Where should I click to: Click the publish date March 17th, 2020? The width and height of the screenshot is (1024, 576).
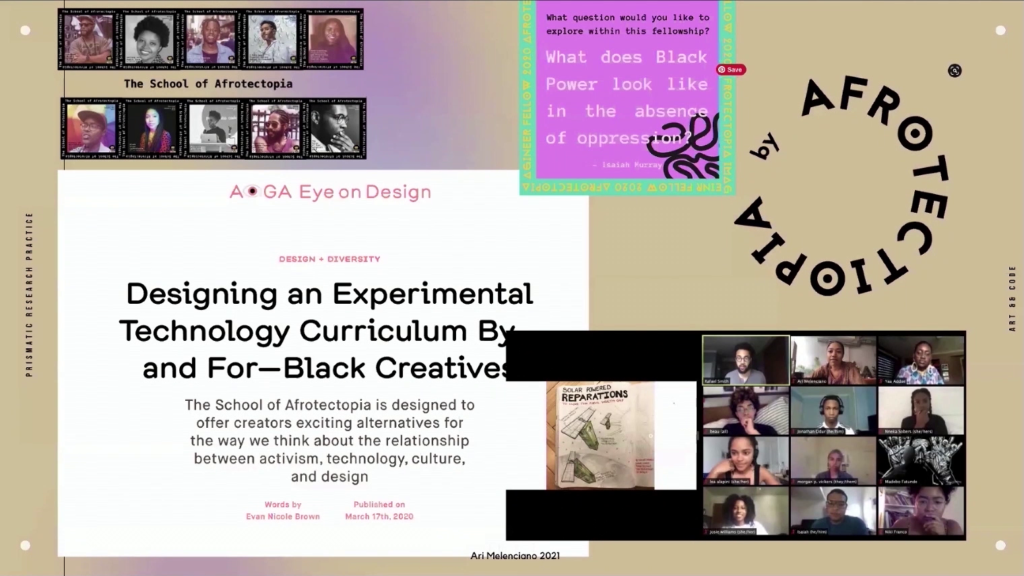(379, 516)
